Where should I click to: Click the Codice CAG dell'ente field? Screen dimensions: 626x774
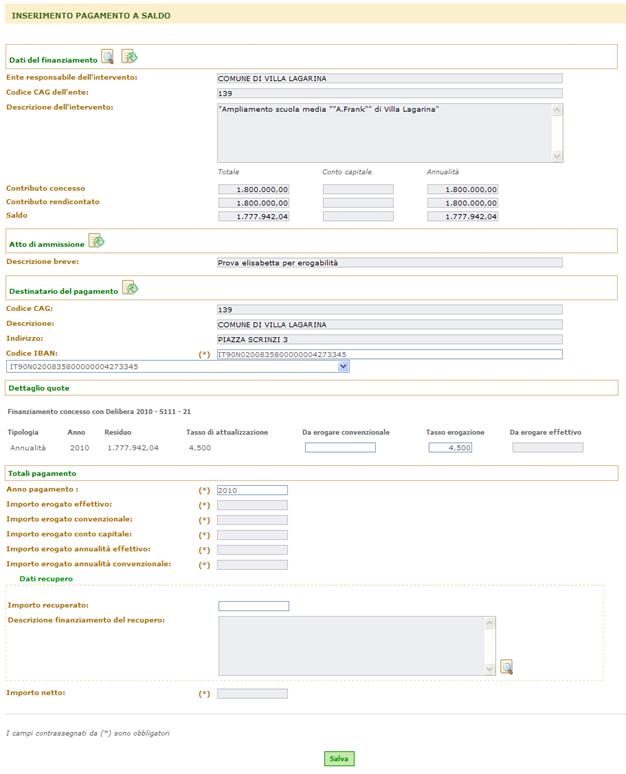click(x=390, y=93)
